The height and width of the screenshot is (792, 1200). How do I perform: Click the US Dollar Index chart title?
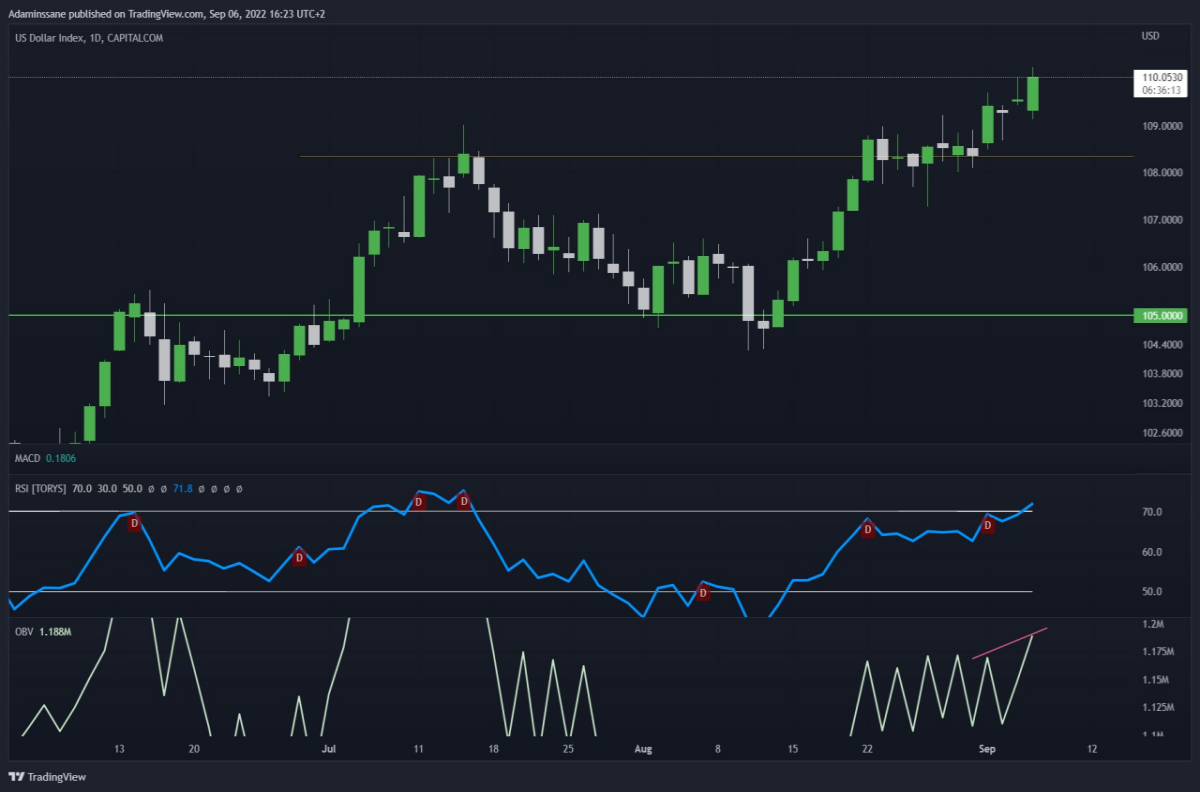point(52,38)
